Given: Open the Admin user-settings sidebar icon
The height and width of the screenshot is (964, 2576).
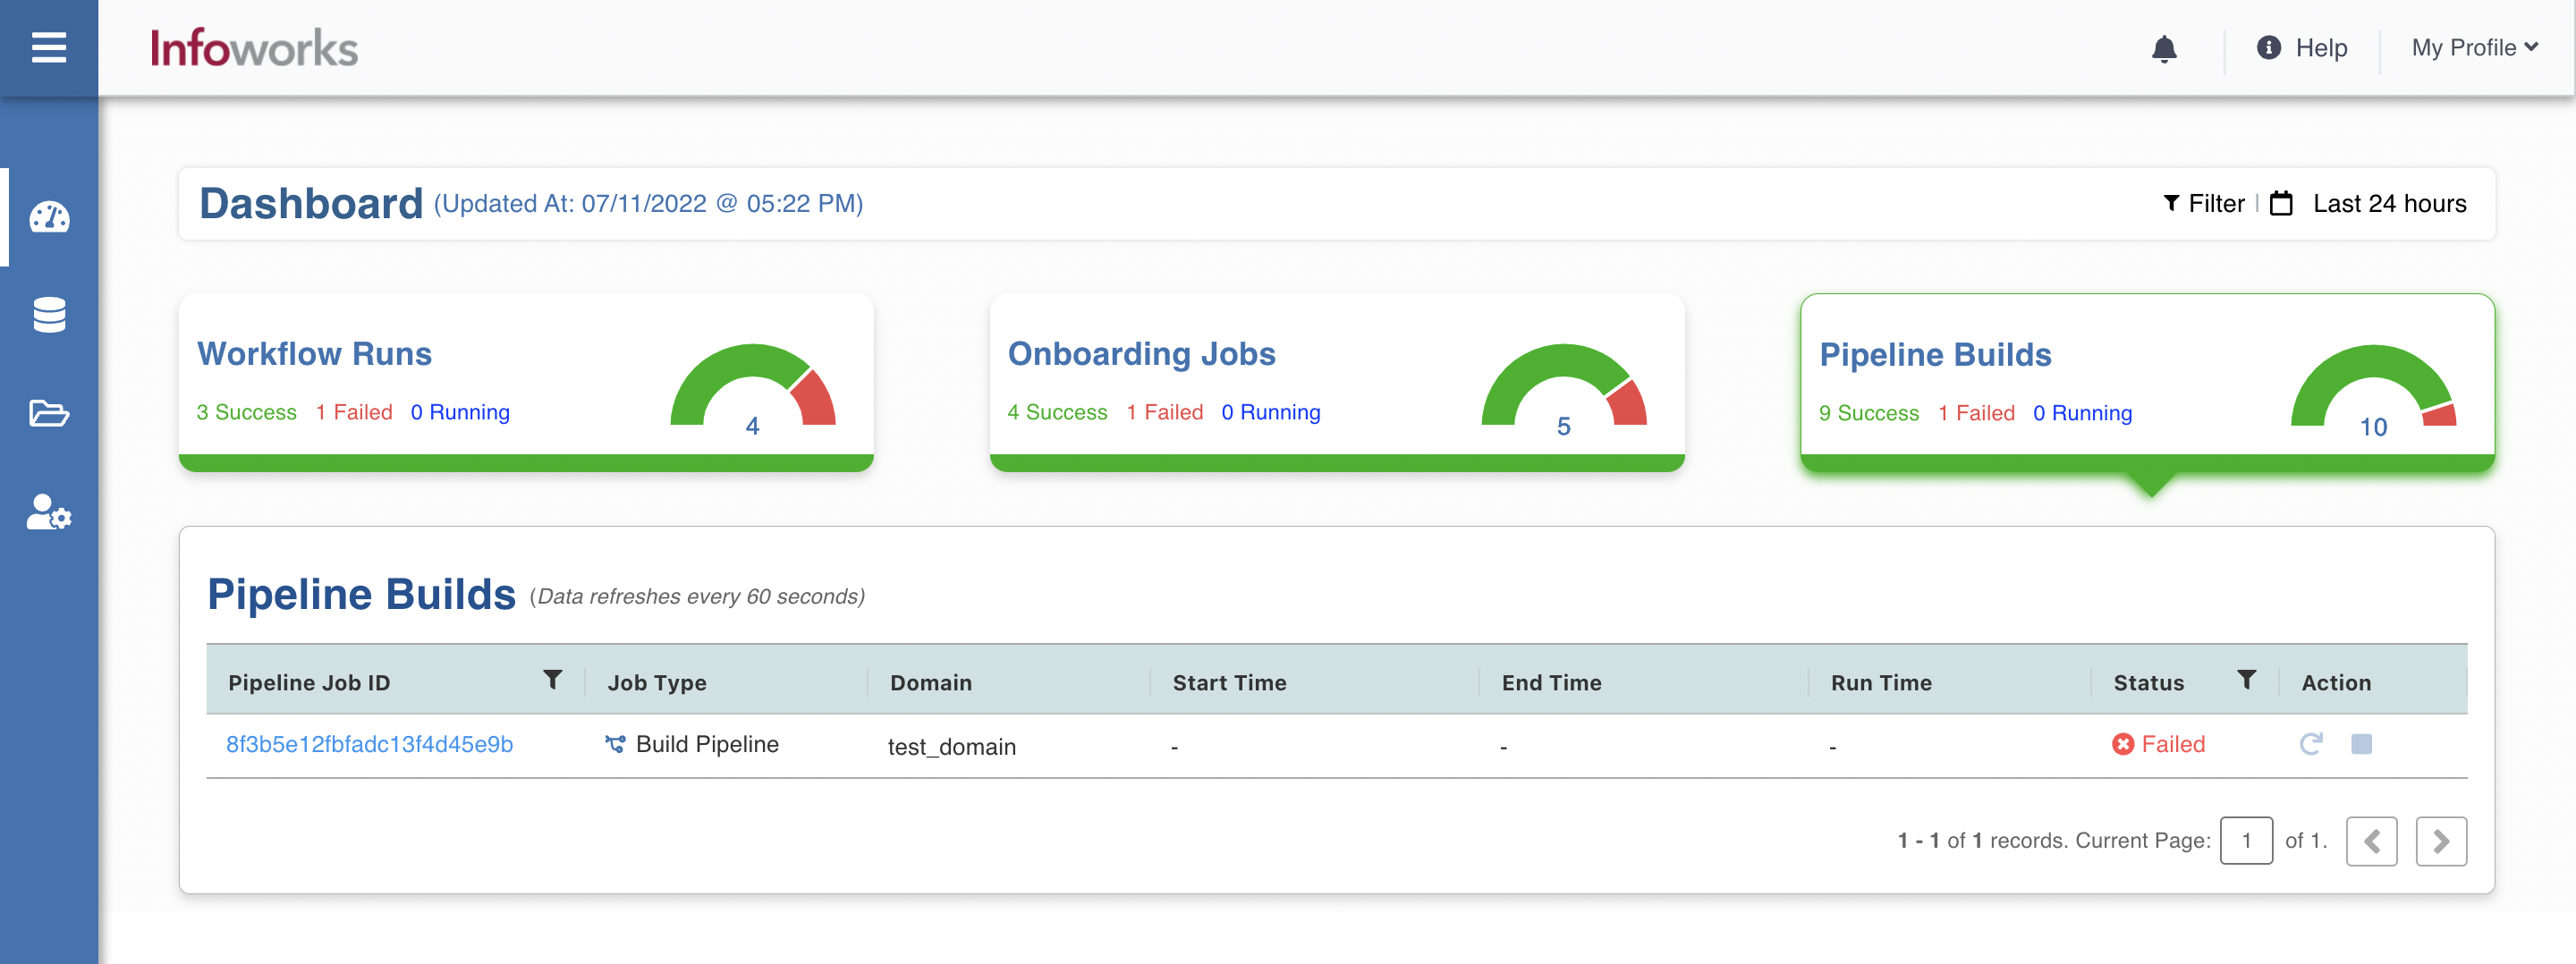Looking at the screenshot, I should pos(49,512).
